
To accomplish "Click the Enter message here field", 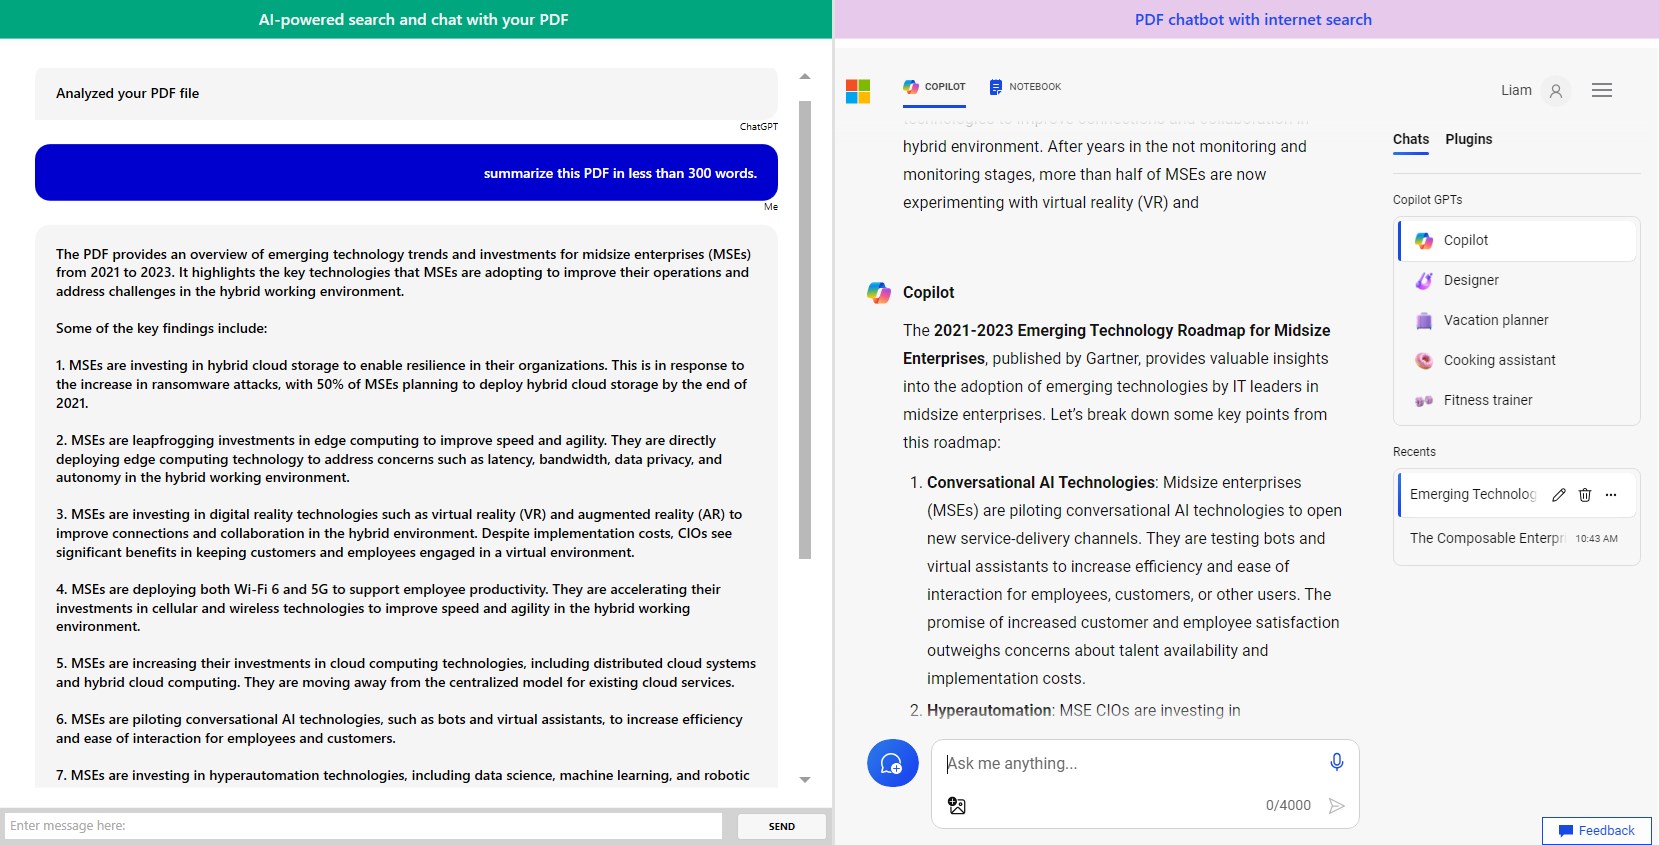I will pos(364,826).
